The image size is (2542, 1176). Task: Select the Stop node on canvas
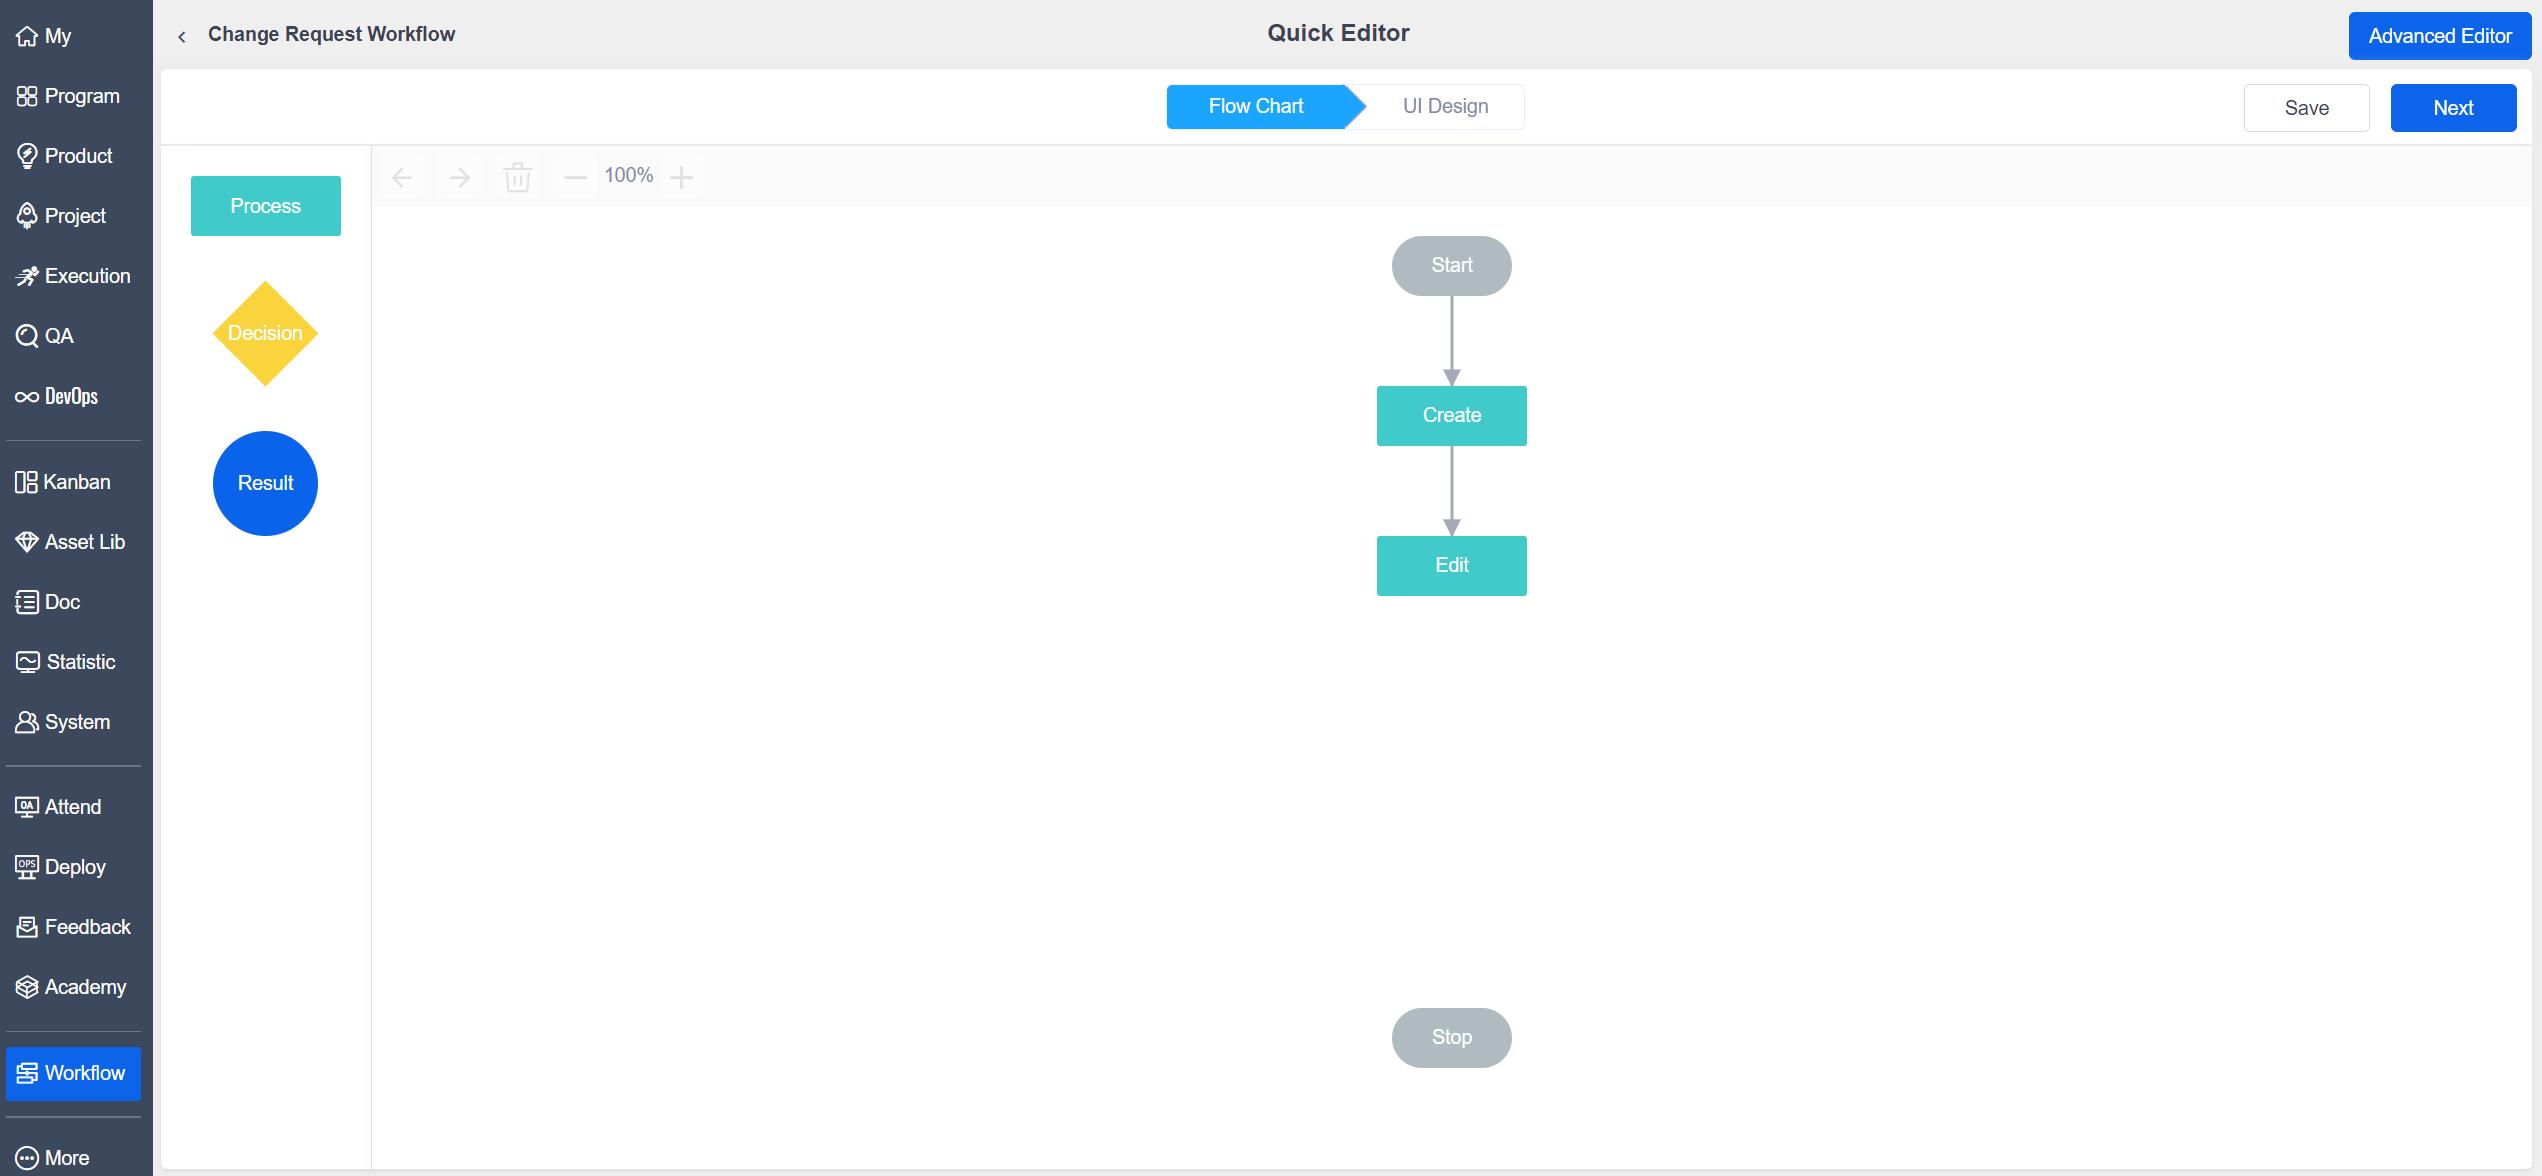coord(1451,1037)
